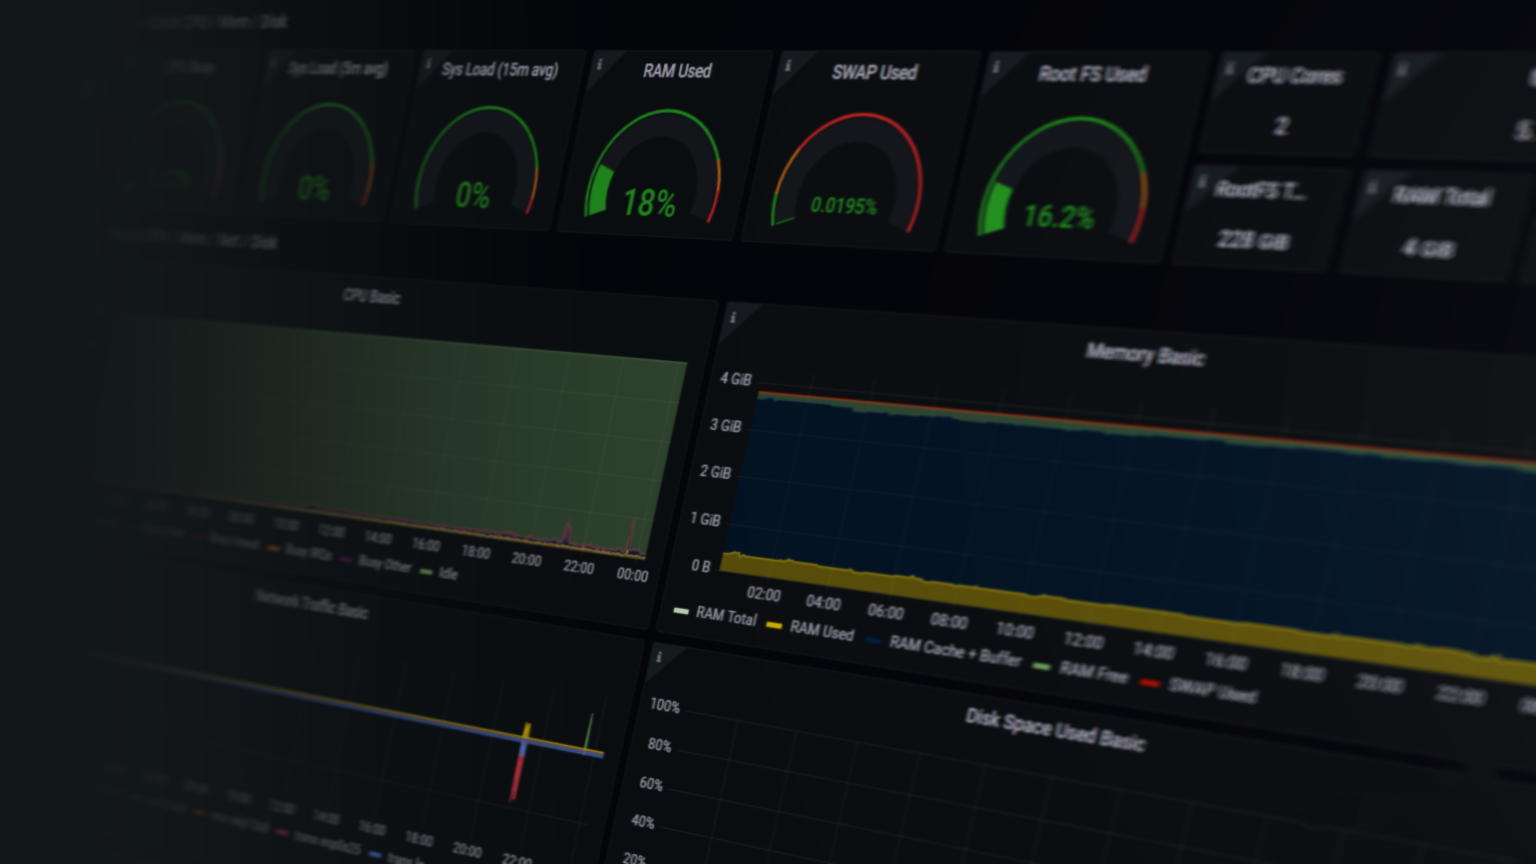Click the RAM Used panel info icon
The width and height of the screenshot is (1536, 864).
click(x=600, y=64)
